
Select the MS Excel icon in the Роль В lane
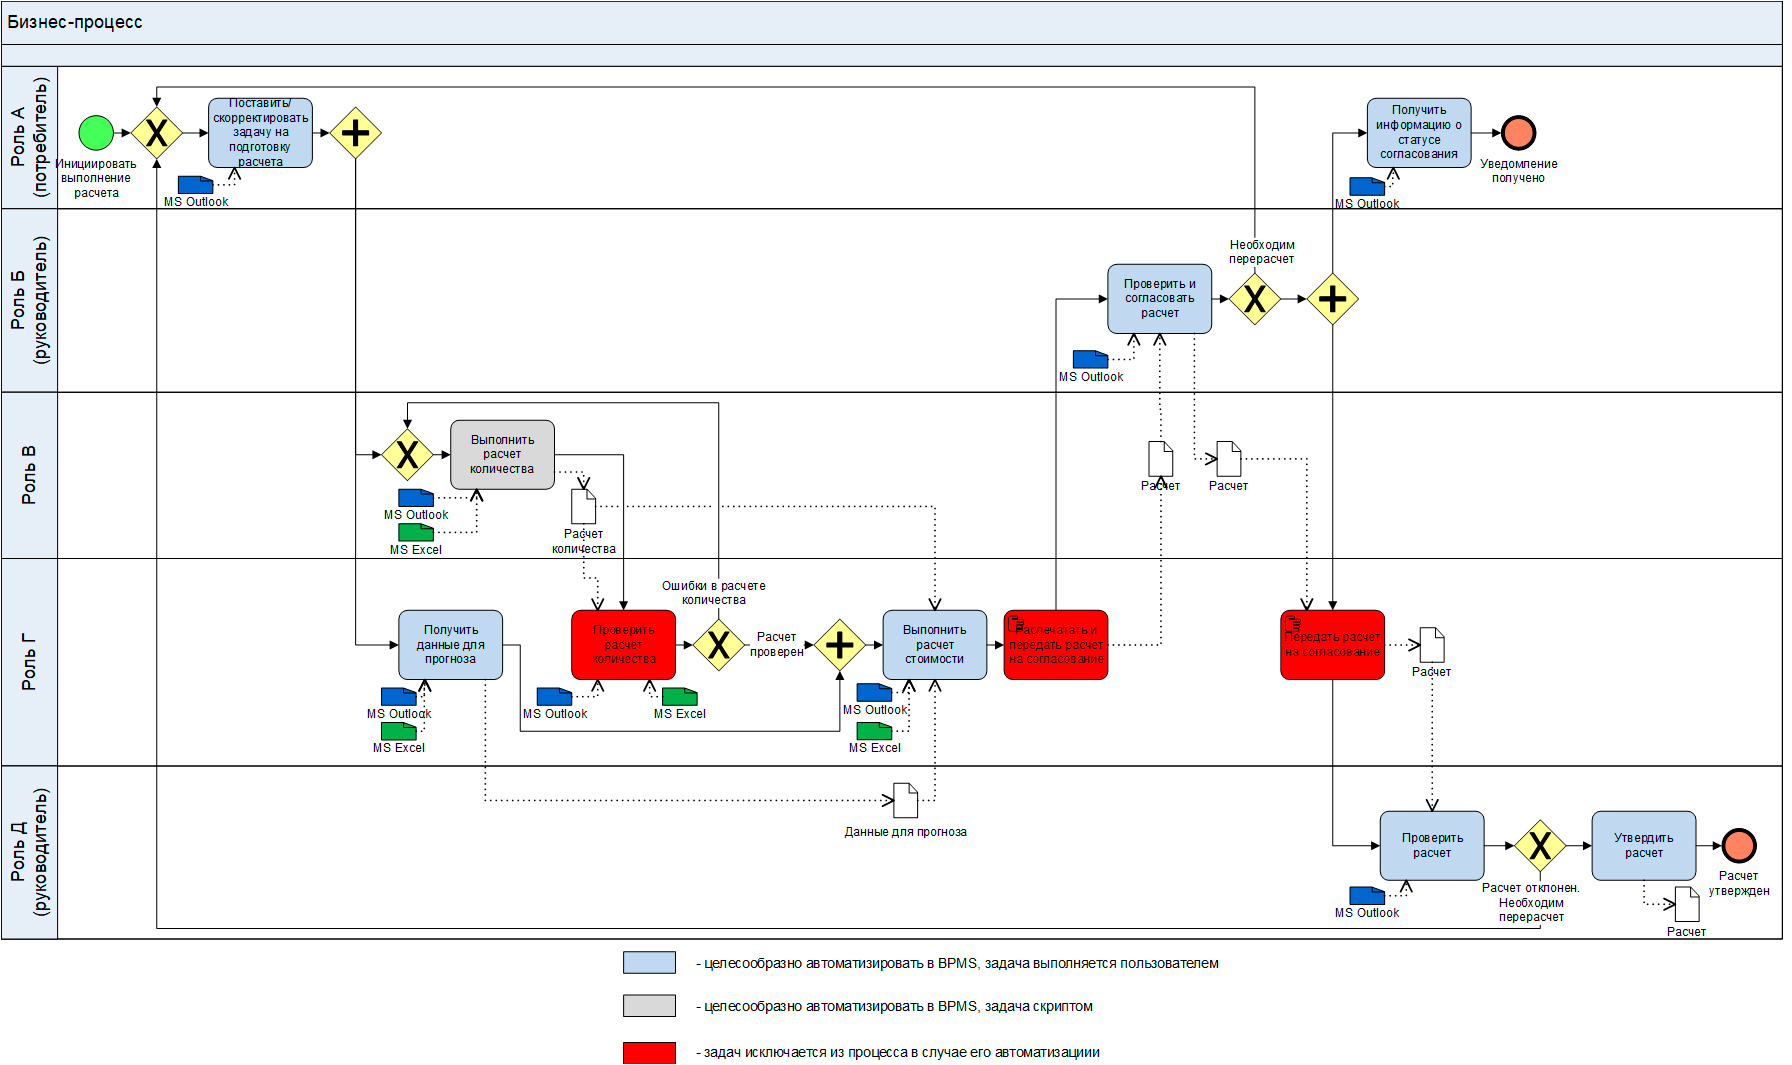click(x=416, y=532)
